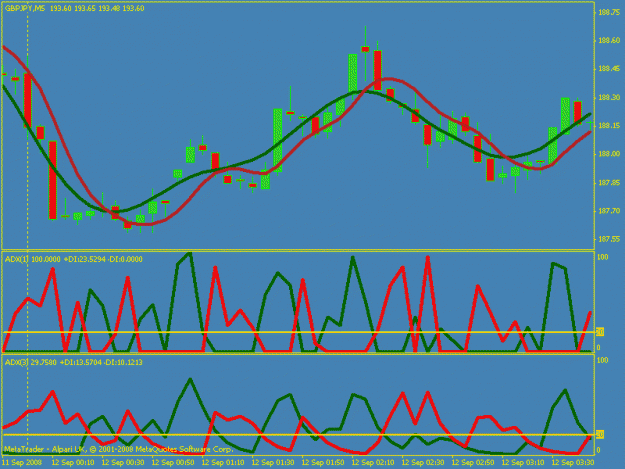625x469 pixels.
Task: Click the +DI:23.5294 value in ADX(1) panel
Action: (x=84, y=259)
